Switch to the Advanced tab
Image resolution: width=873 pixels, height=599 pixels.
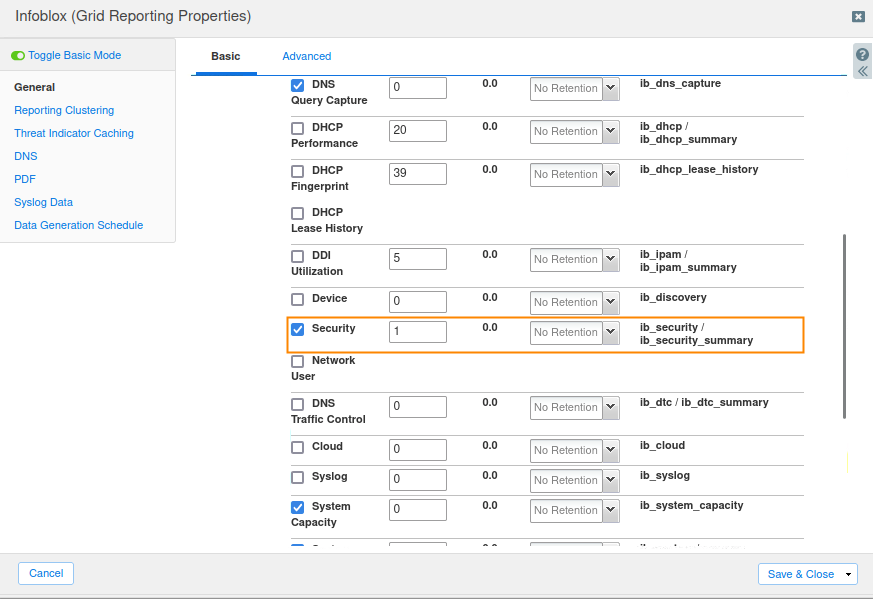pos(307,56)
